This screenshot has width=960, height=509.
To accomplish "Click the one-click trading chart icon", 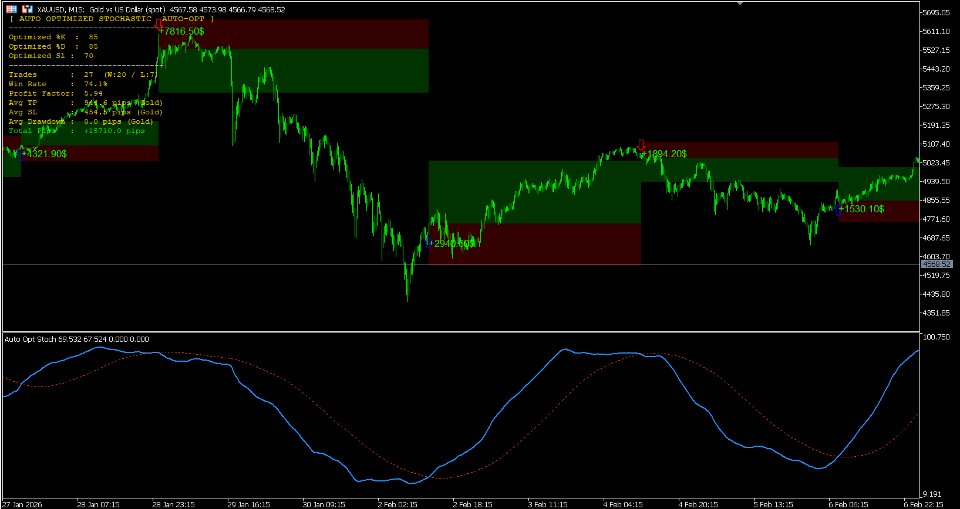I will pyautogui.click(x=26, y=10).
